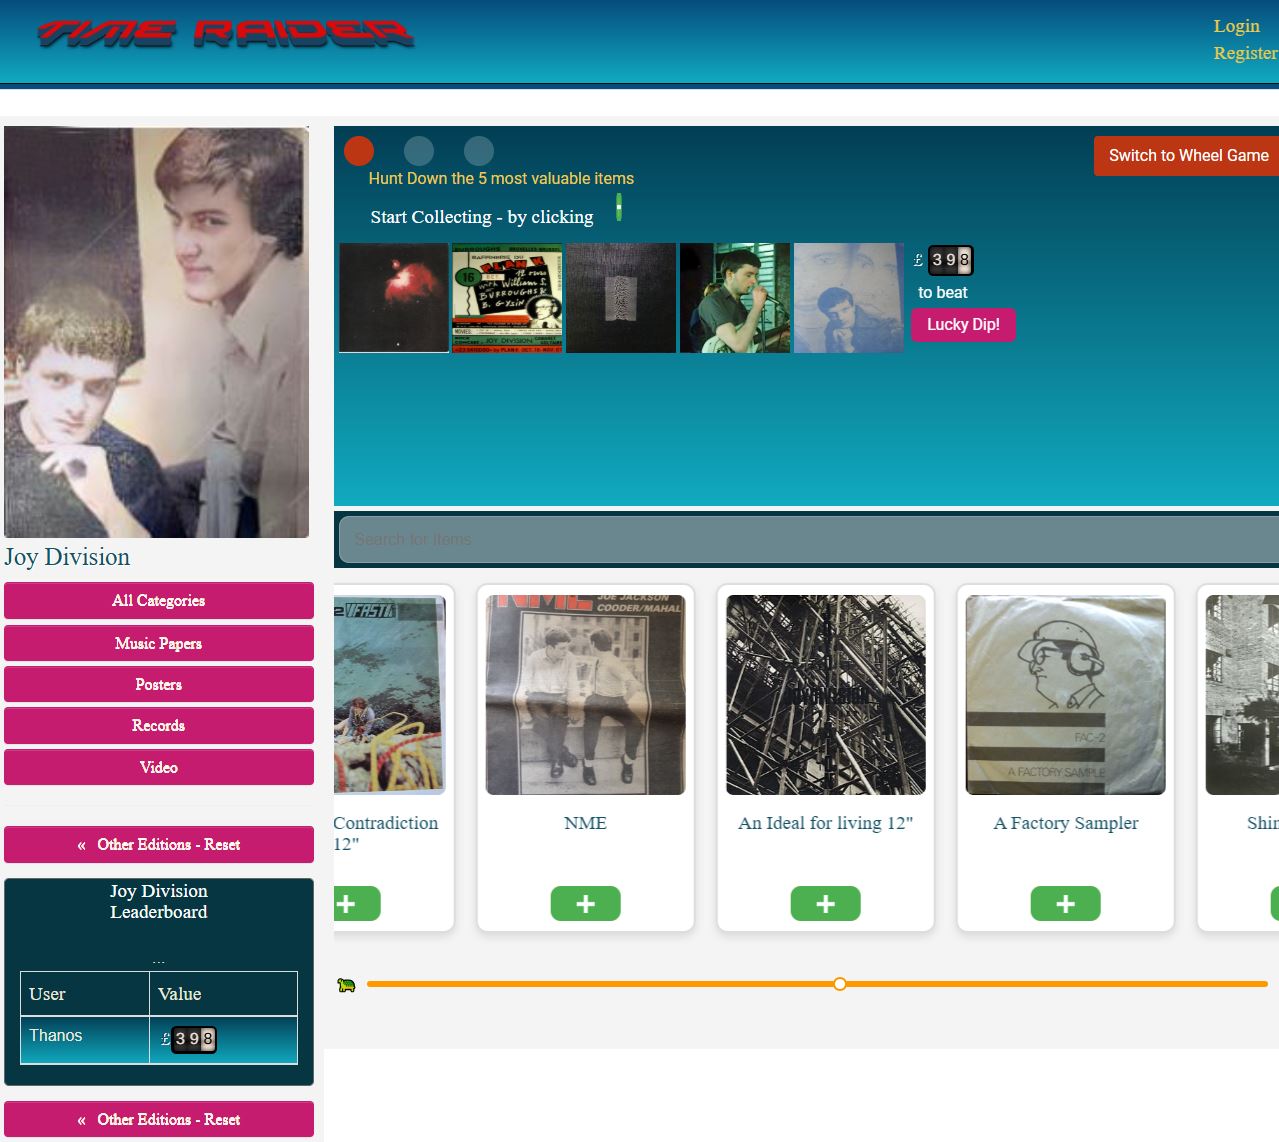Switch to Wheel Game

pyautogui.click(x=1187, y=155)
